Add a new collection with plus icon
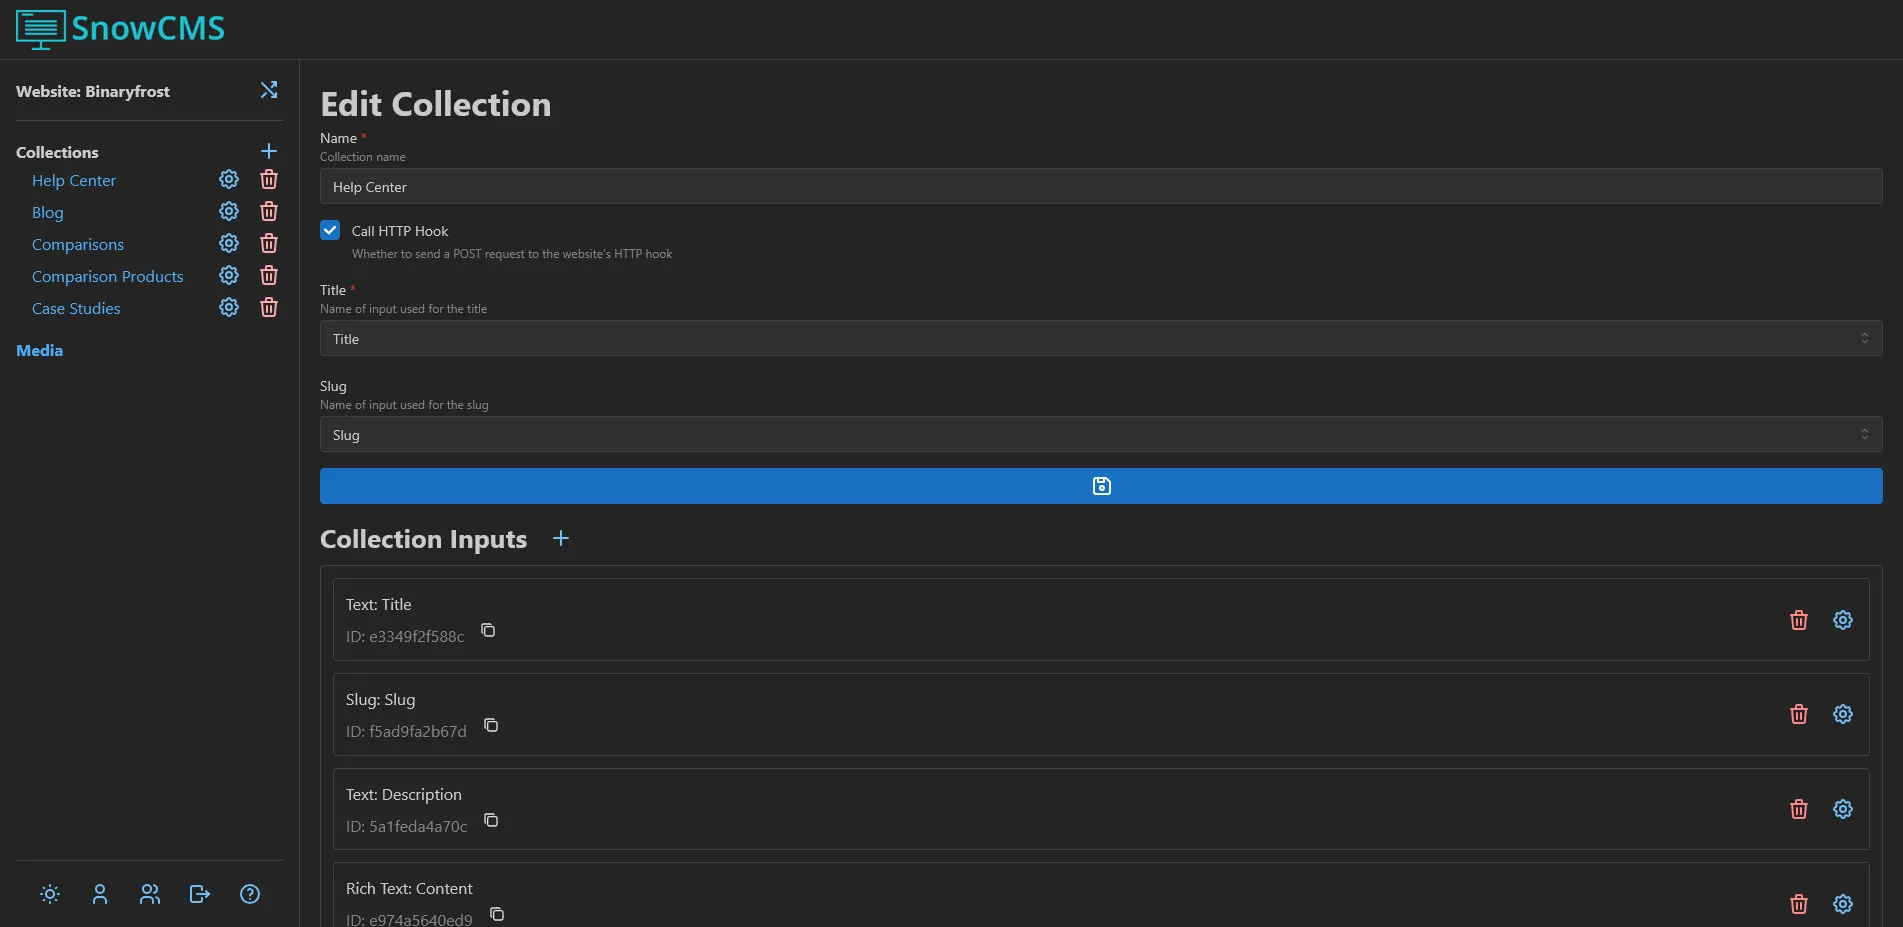Image resolution: width=1903 pixels, height=927 pixels. [x=269, y=151]
